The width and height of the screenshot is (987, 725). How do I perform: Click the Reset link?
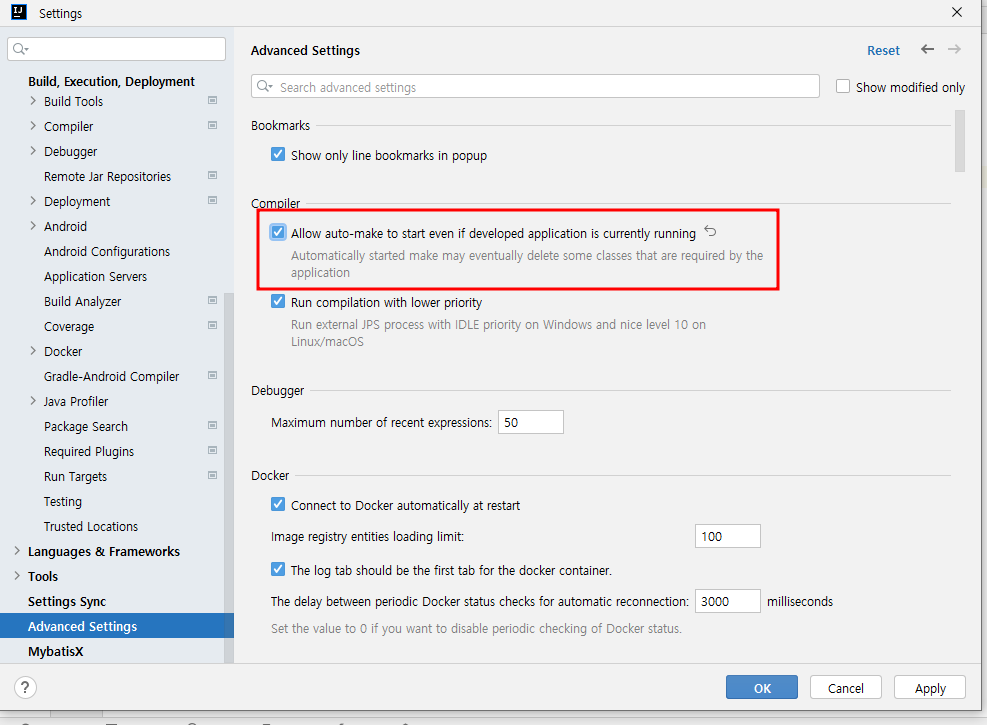click(x=883, y=50)
